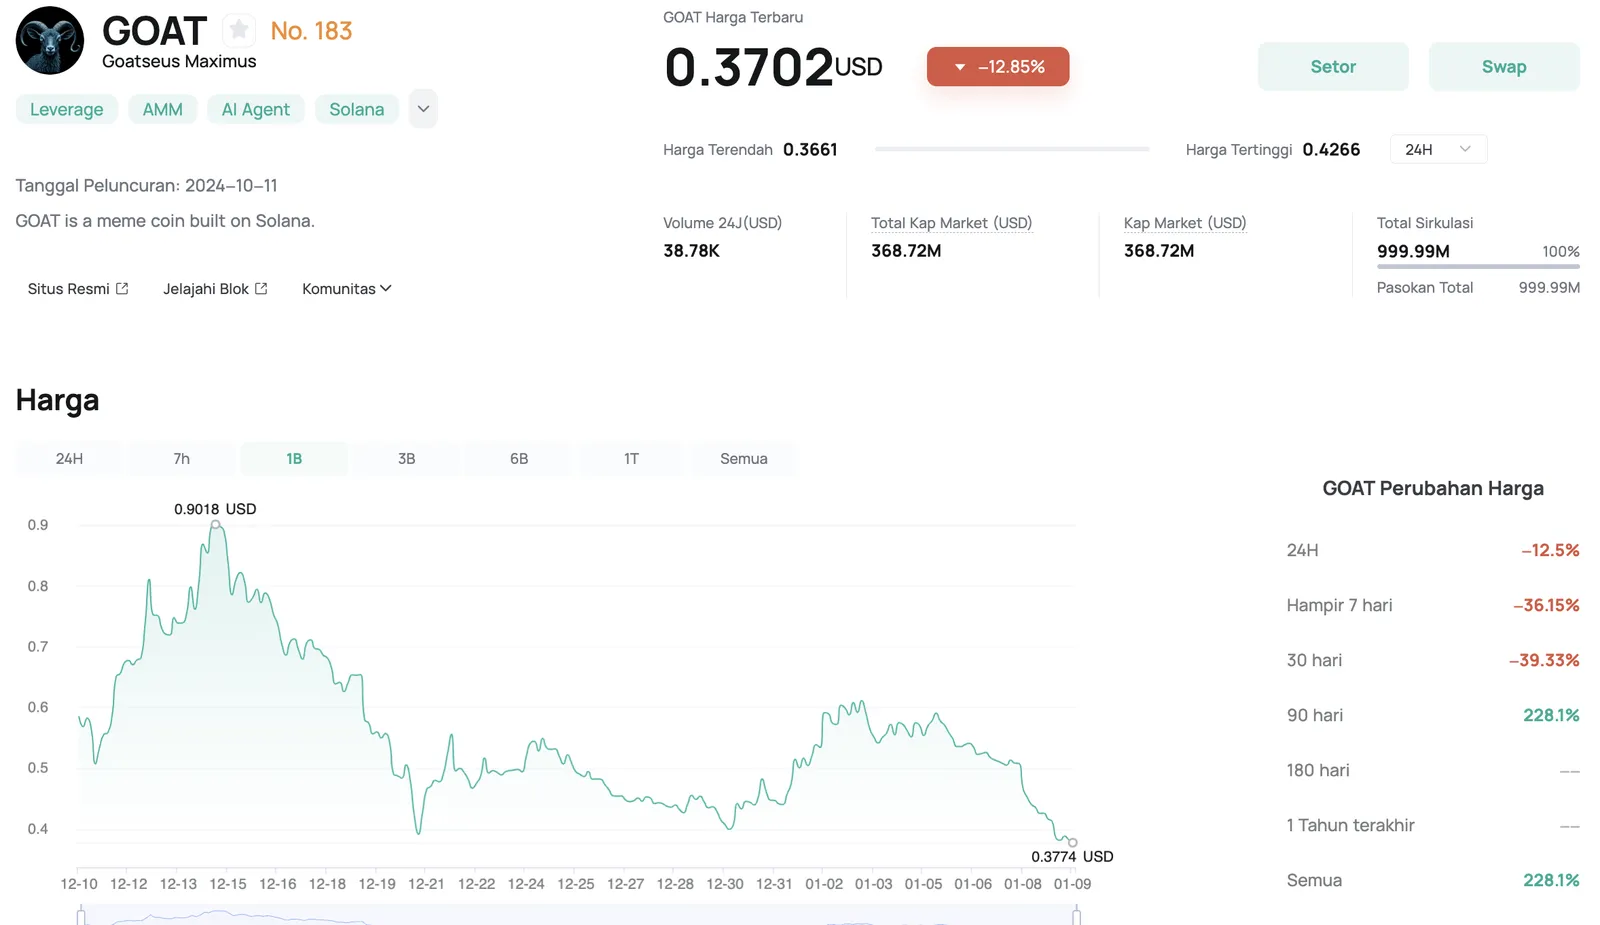
Task: Click the right handle of chart range selector
Action: click(x=1077, y=915)
